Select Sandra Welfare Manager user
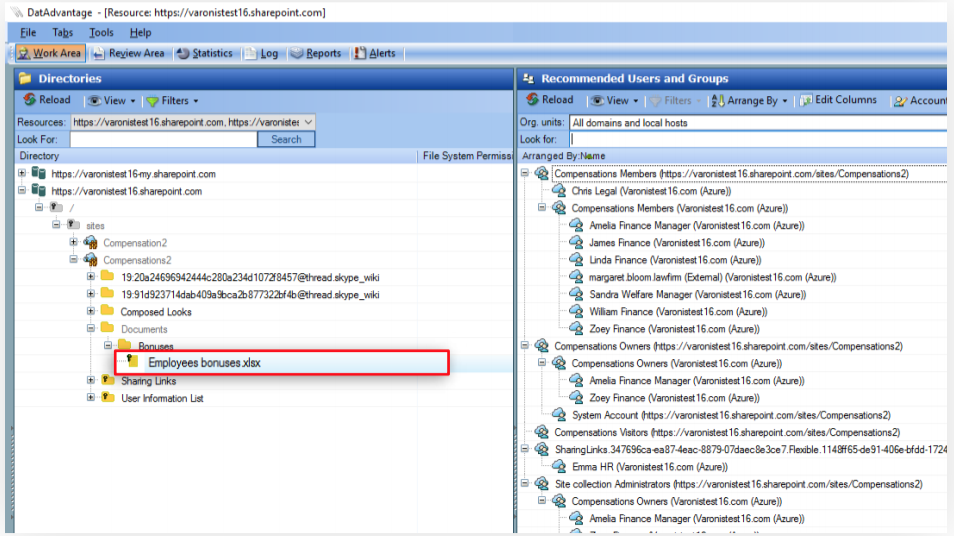 697,294
